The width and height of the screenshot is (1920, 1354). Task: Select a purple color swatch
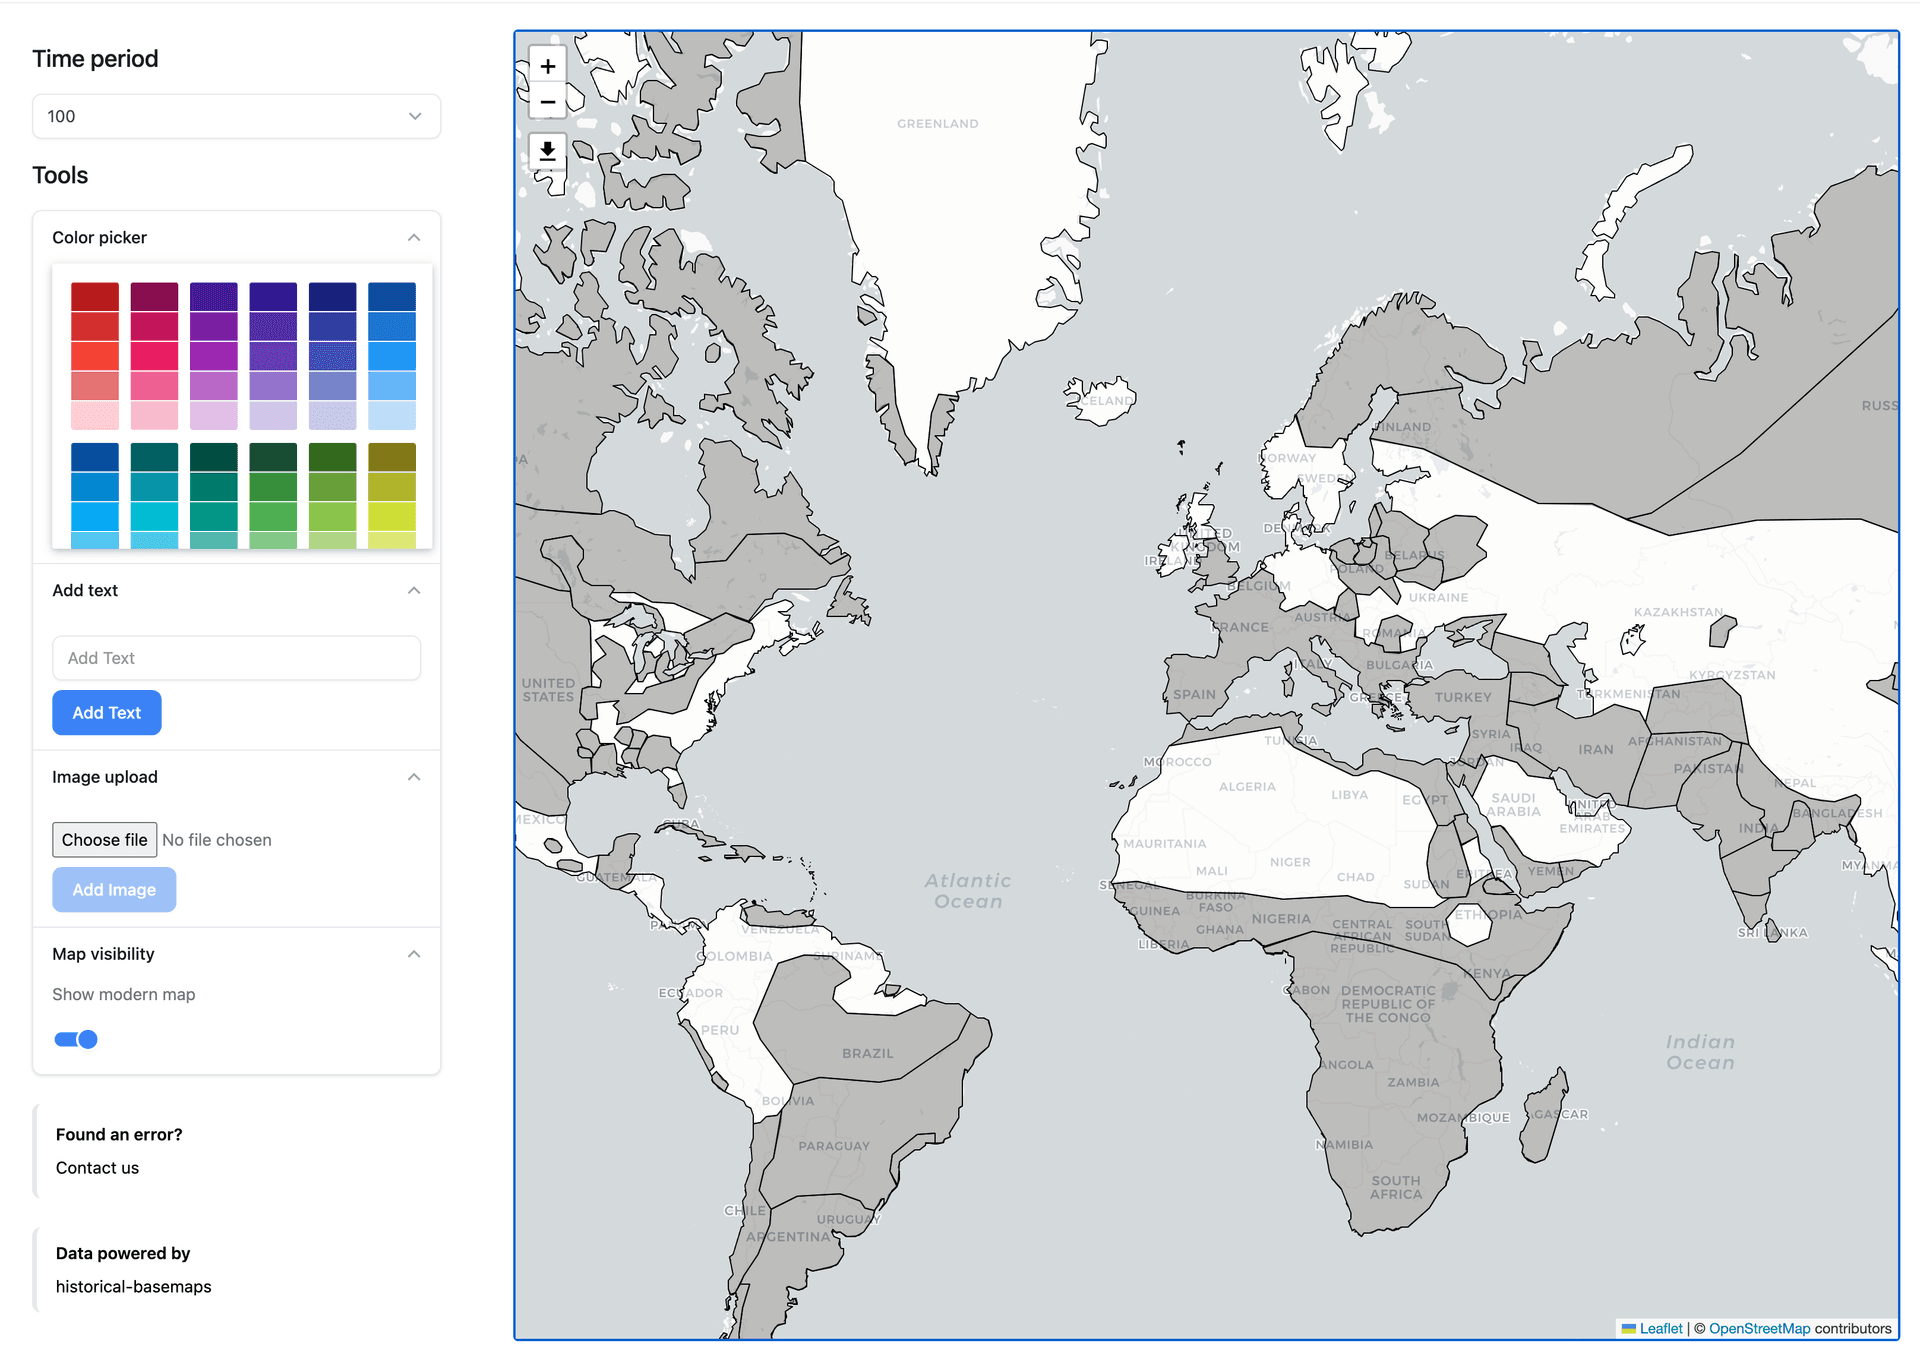213,325
